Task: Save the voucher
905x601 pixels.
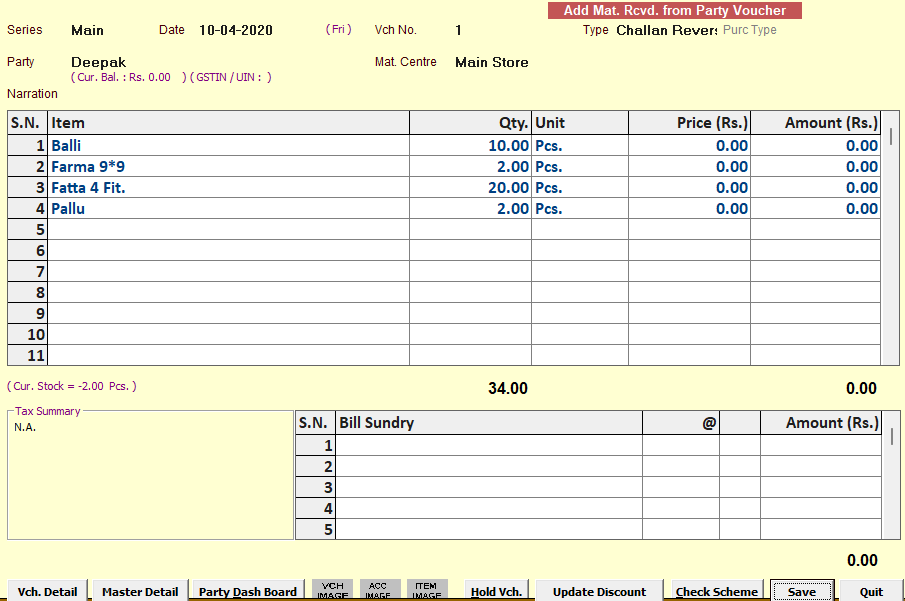Action: pyautogui.click(x=801, y=591)
